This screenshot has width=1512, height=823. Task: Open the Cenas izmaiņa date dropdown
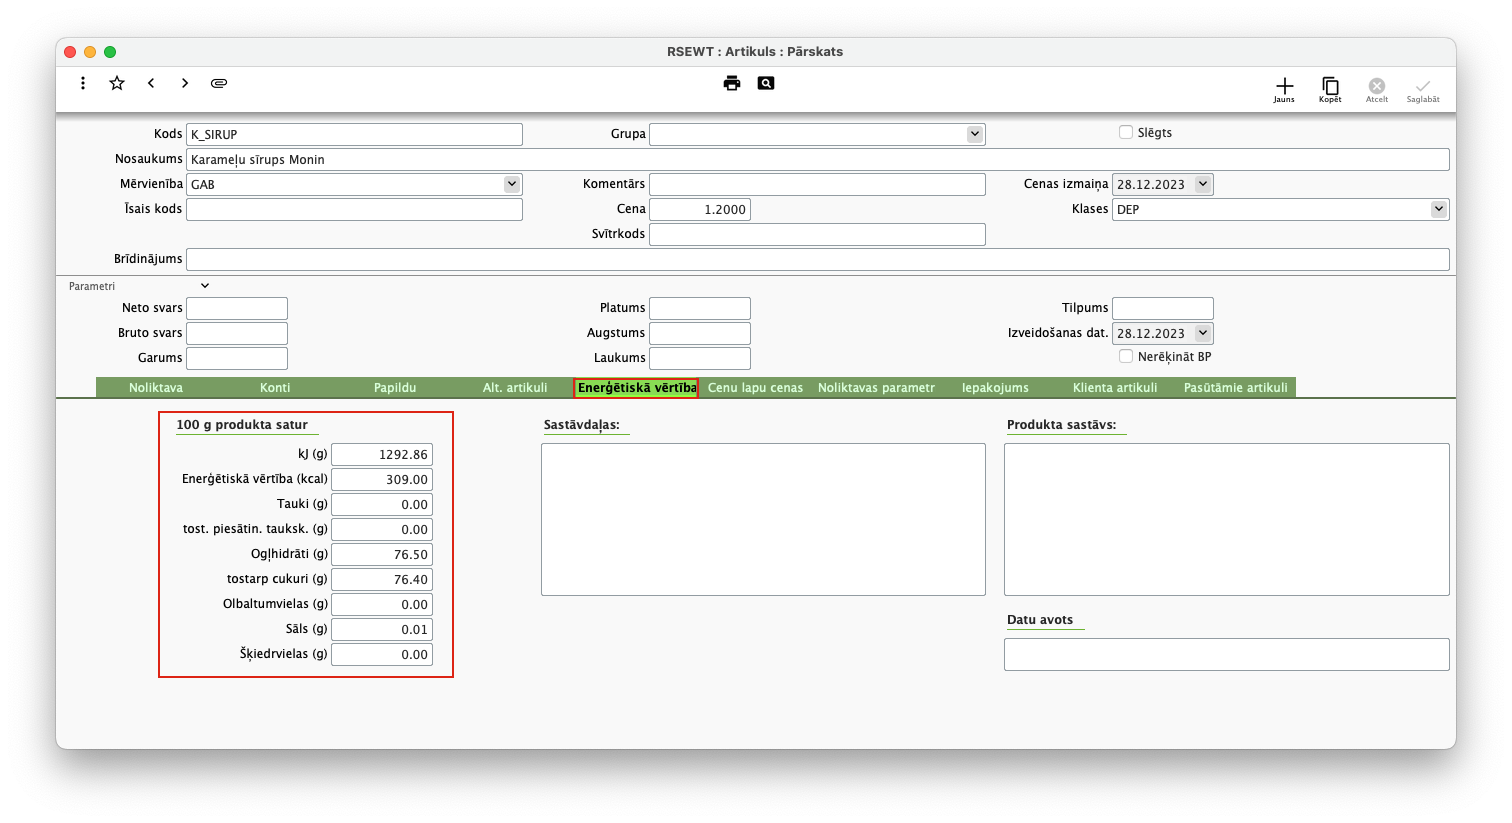pos(1203,184)
